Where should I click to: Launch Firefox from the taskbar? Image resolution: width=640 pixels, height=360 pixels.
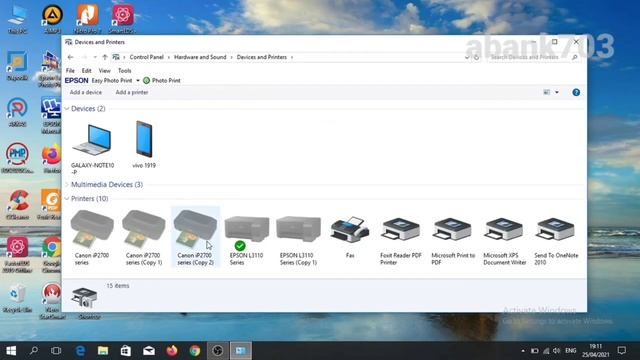[x=172, y=351]
